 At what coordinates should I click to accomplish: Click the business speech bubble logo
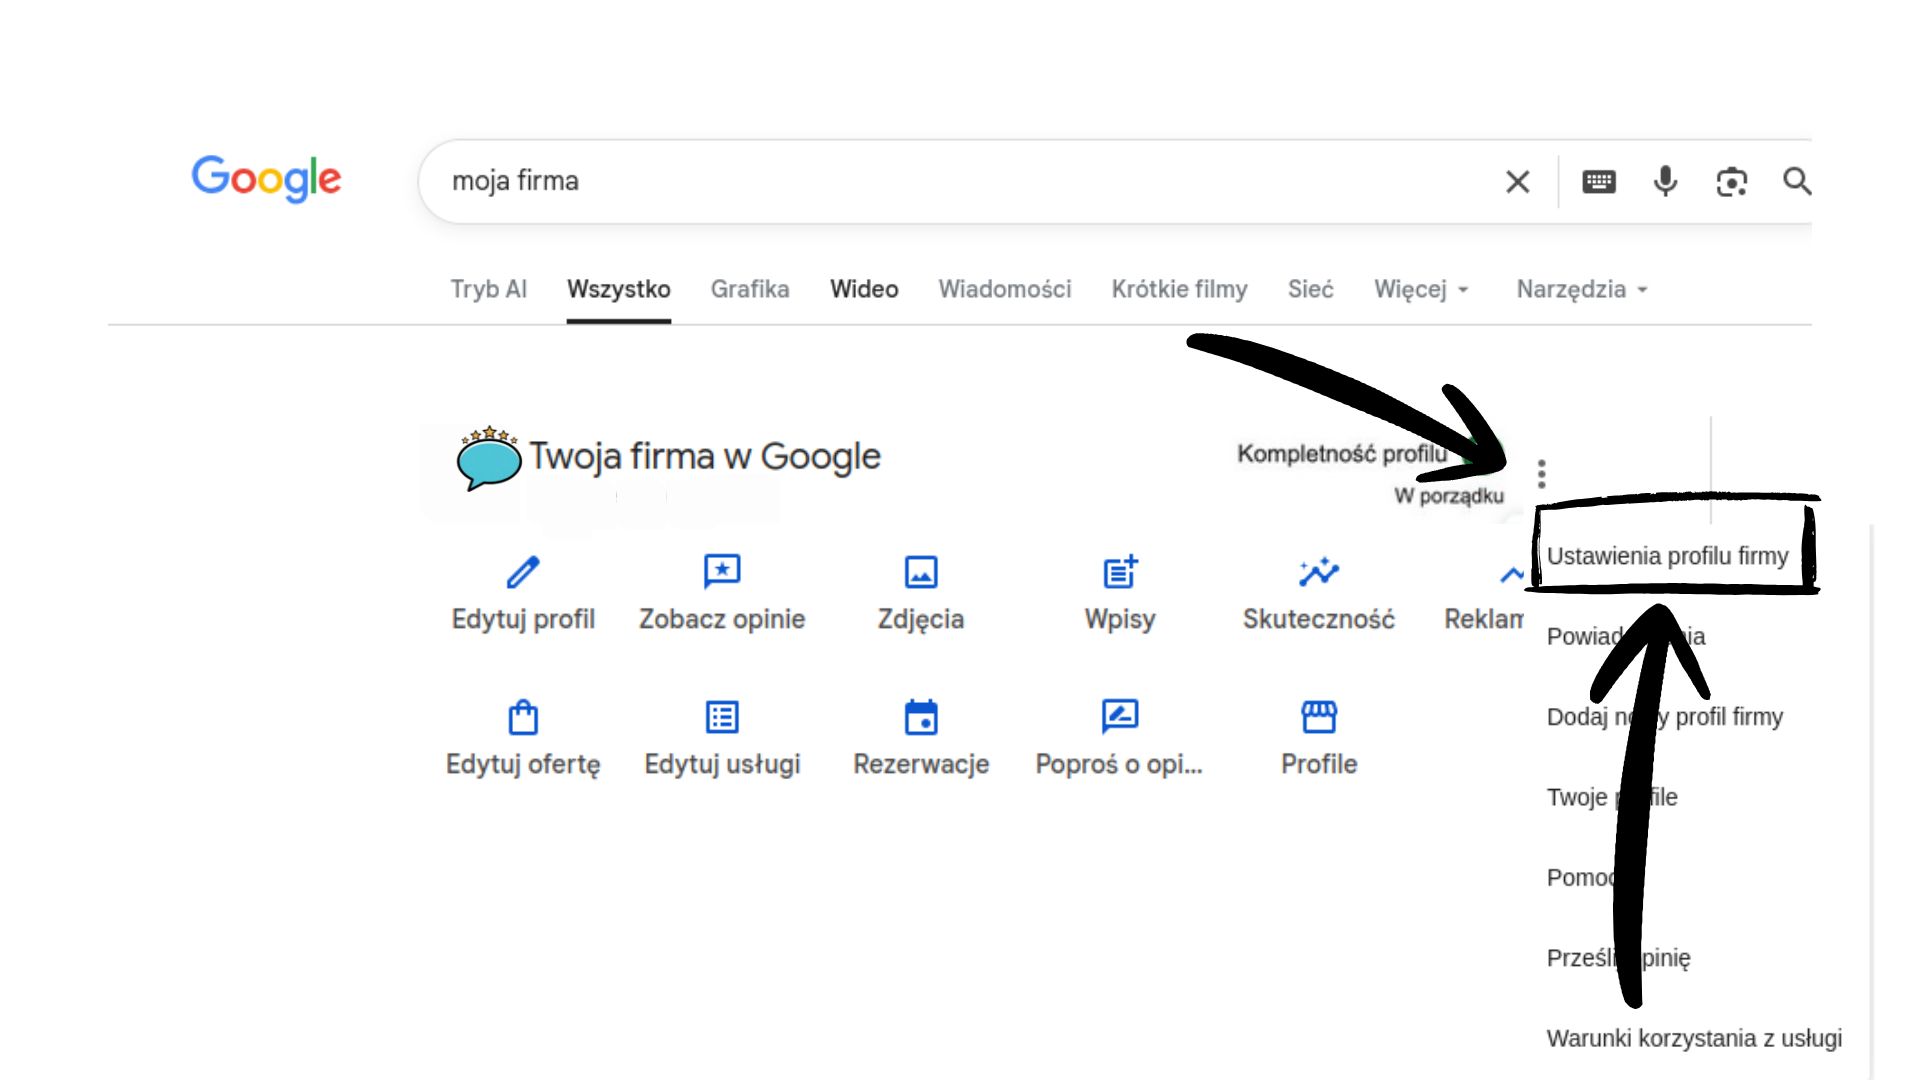(x=488, y=458)
